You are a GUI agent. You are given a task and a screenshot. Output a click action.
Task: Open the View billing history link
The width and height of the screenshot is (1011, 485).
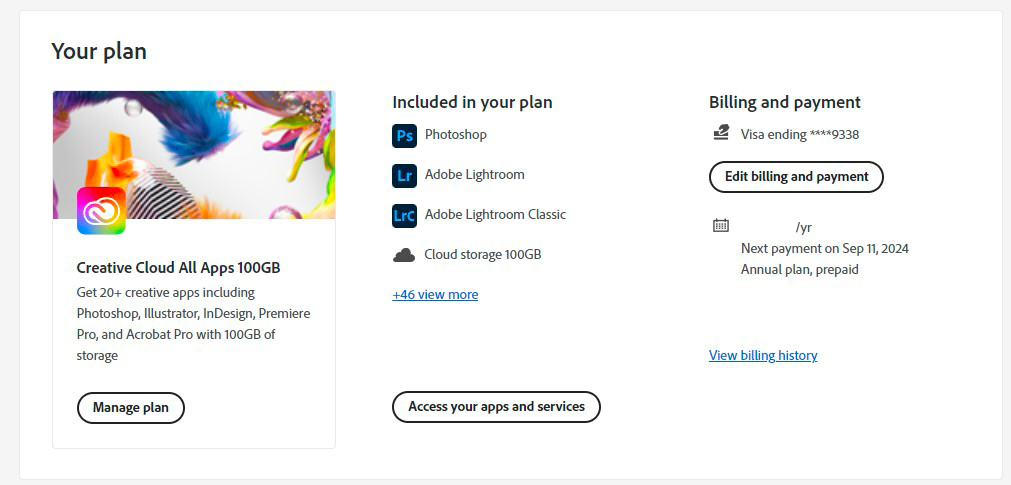[x=763, y=356]
